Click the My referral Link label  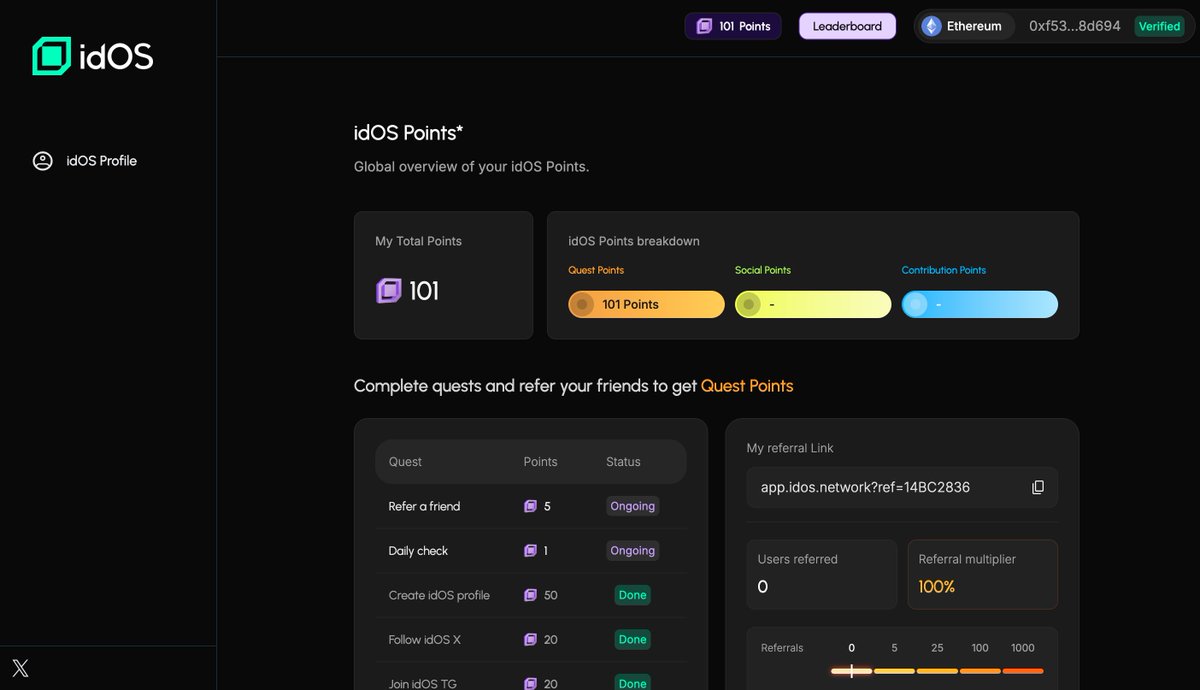coord(790,448)
